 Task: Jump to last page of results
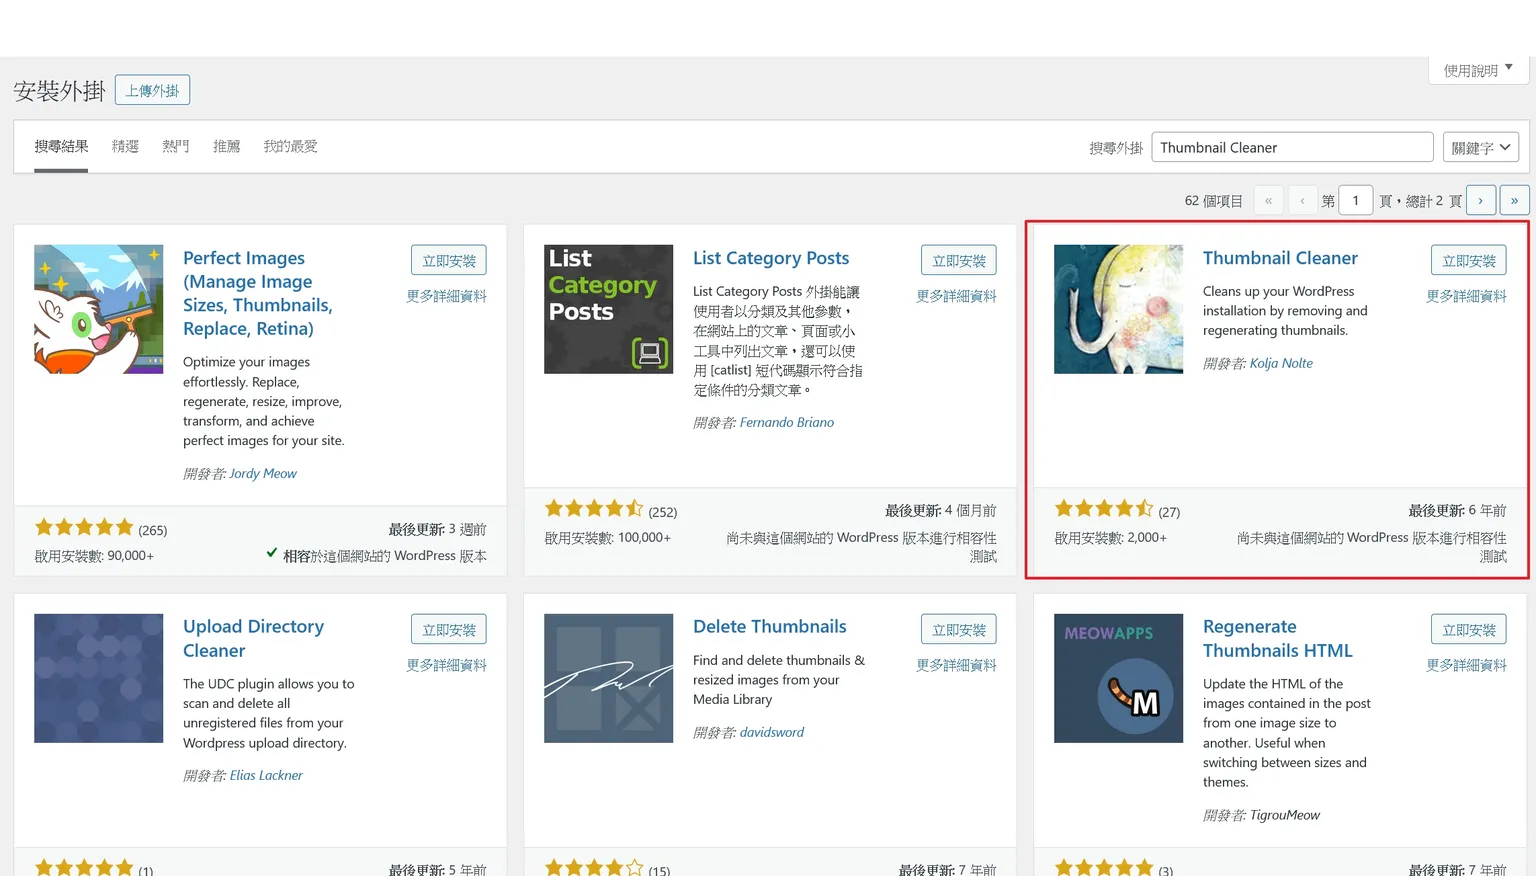pos(1514,201)
